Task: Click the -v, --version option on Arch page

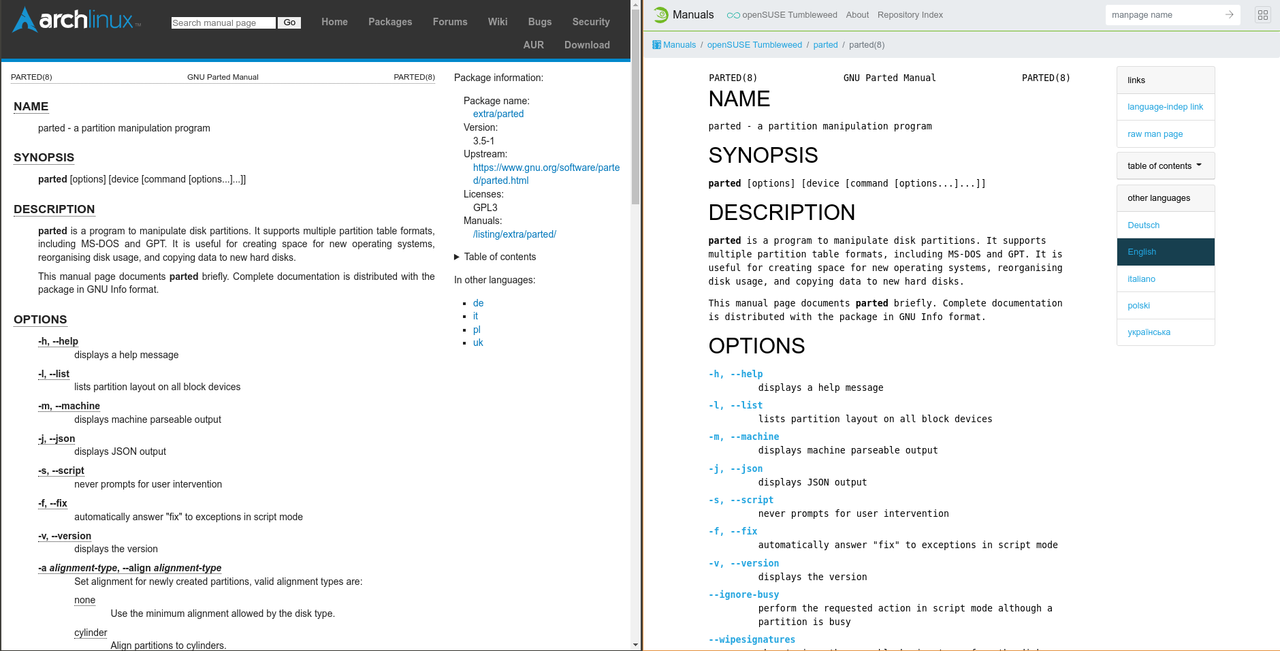Action: 64,536
